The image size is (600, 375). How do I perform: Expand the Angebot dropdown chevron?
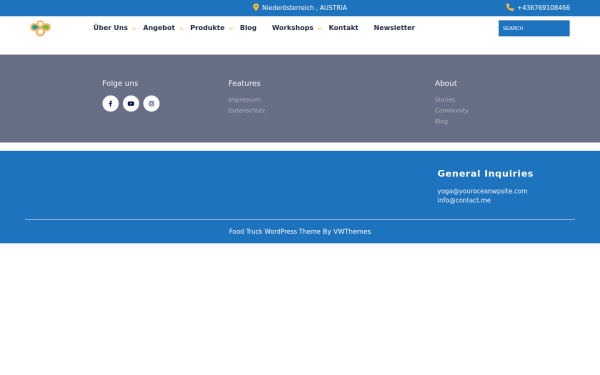[x=181, y=28]
